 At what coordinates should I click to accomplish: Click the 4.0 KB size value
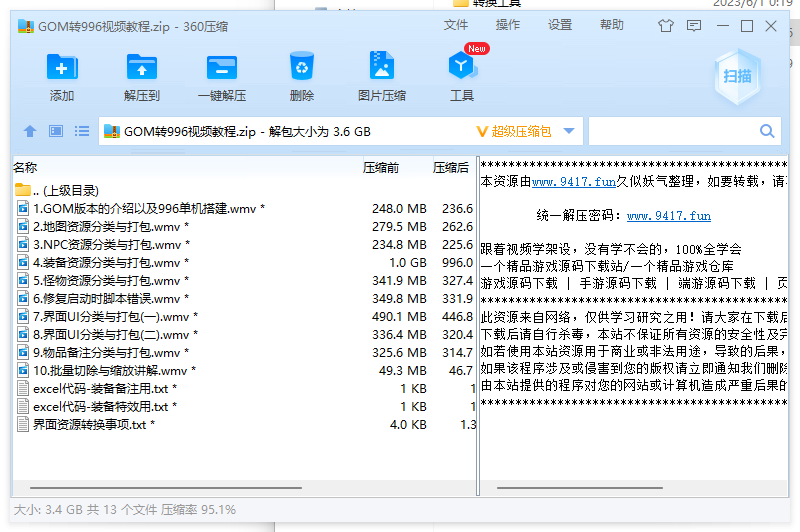click(x=408, y=424)
